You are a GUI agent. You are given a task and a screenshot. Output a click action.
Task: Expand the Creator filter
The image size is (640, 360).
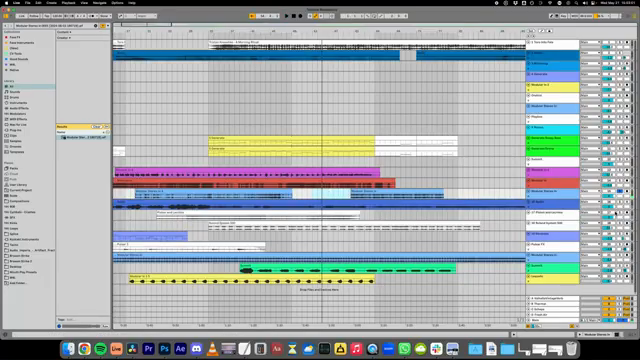click(64, 38)
